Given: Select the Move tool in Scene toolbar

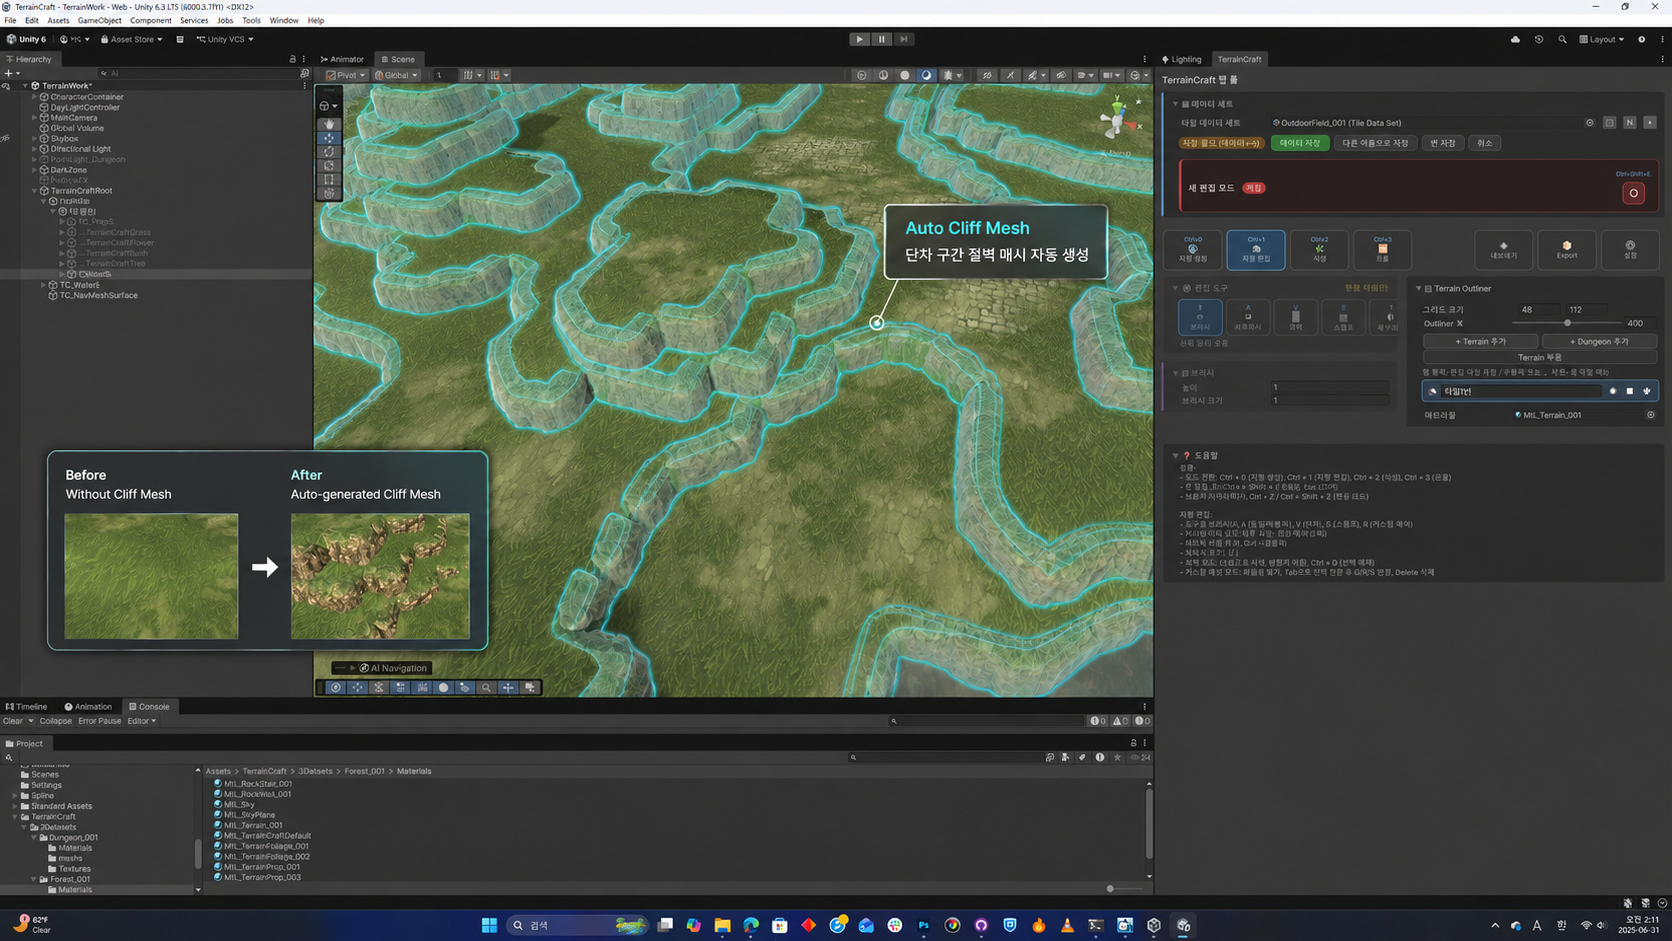Looking at the screenshot, I should click(329, 138).
